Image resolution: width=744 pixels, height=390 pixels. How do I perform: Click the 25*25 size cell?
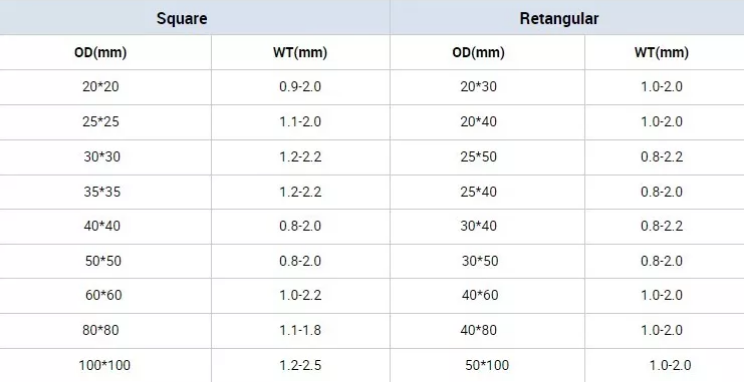pos(101,122)
